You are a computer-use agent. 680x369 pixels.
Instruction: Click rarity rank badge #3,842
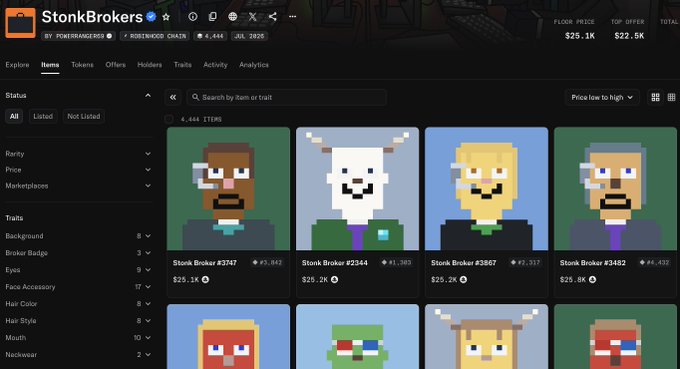267,262
